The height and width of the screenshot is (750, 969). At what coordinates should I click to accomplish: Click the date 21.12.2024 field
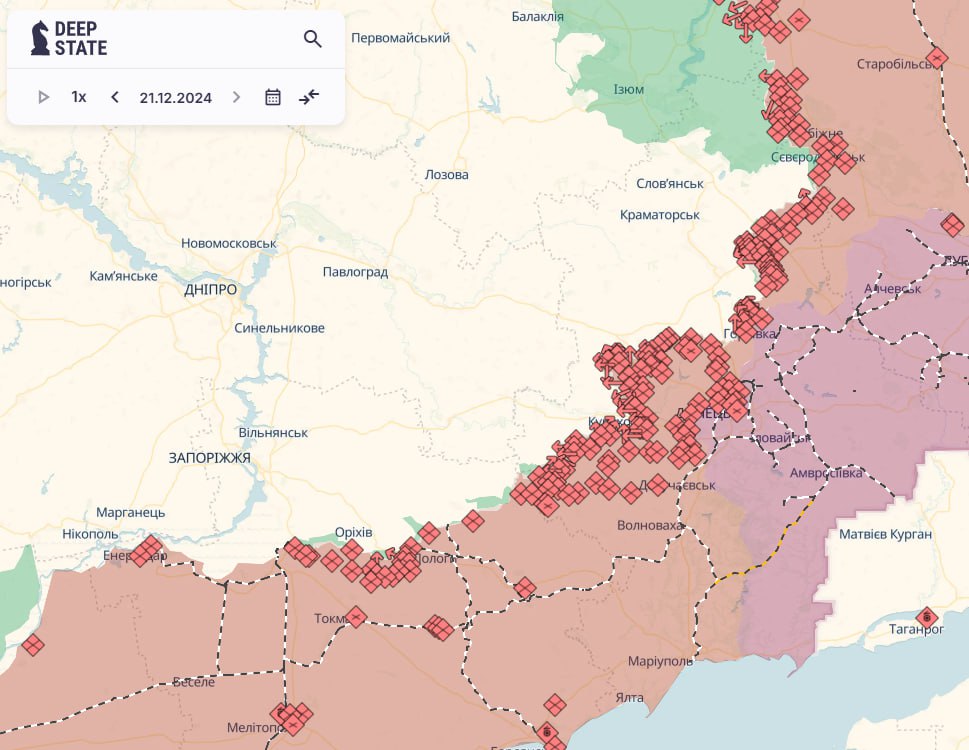click(x=176, y=98)
